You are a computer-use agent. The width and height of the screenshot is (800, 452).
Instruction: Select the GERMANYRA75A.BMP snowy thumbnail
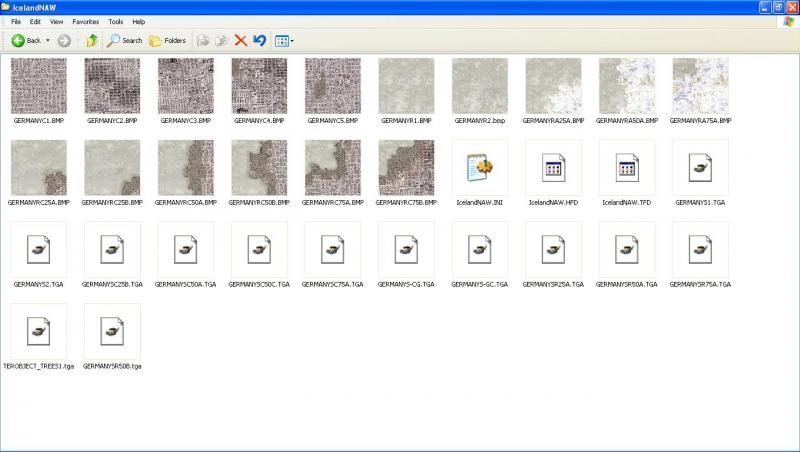700,86
